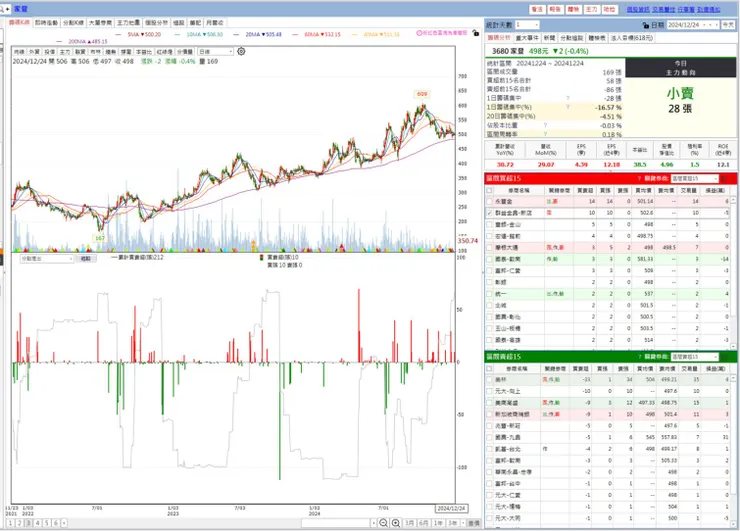Set chart range to 3月
This screenshot has height=531, width=740.
pyautogui.click(x=410, y=523)
